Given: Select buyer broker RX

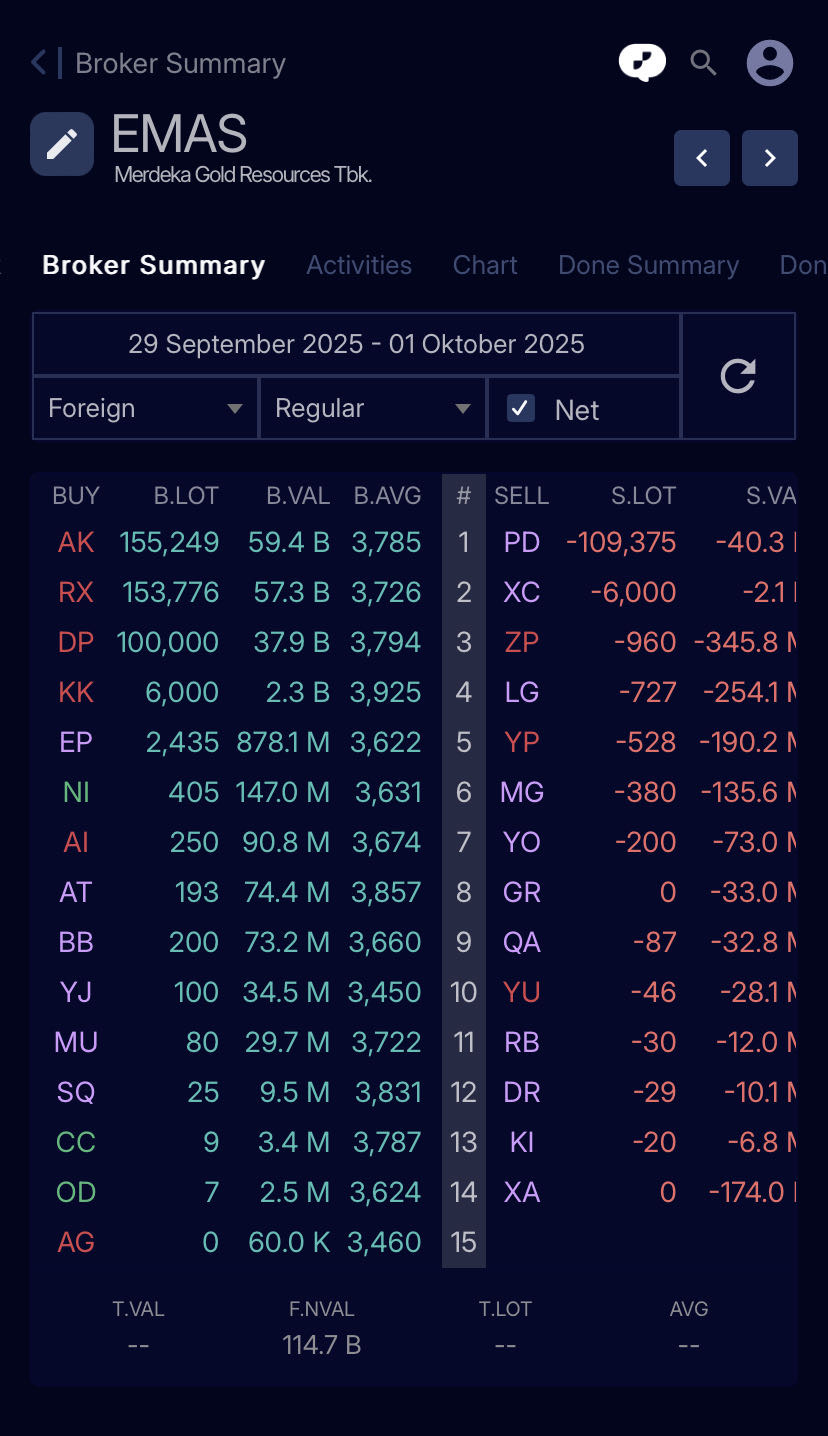Looking at the screenshot, I should pyautogui.click(x=76, y=592).
